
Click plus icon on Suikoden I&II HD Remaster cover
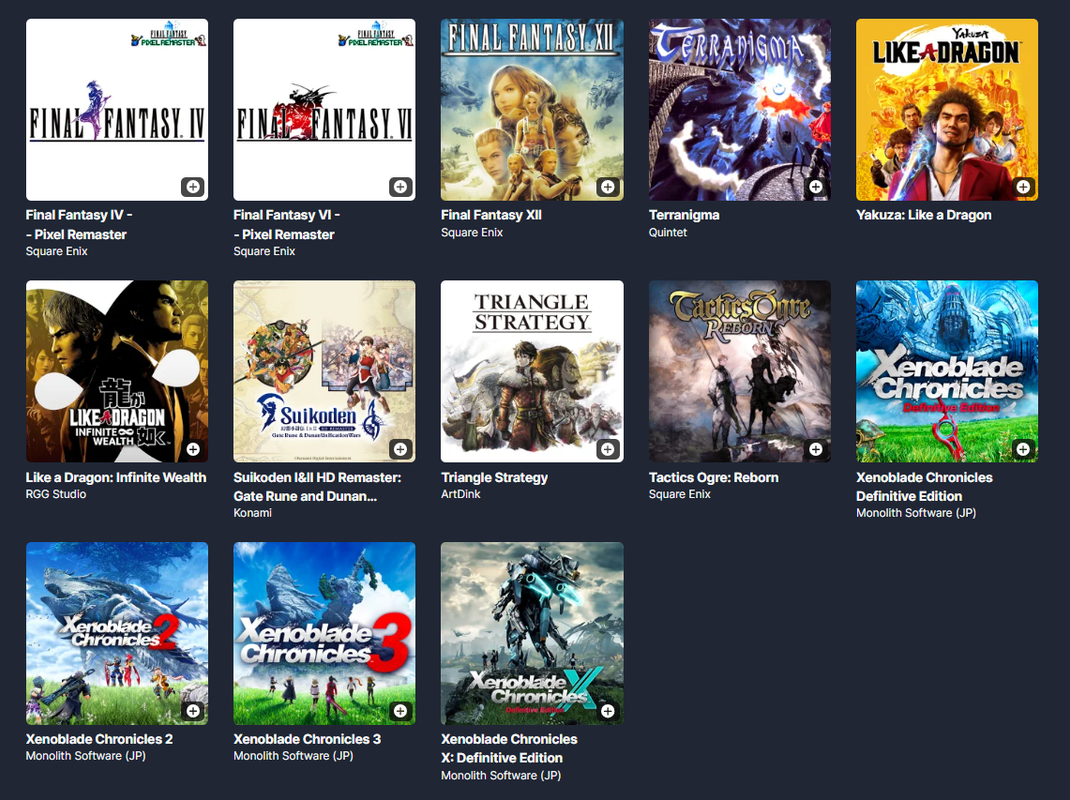tap(401, 448)
